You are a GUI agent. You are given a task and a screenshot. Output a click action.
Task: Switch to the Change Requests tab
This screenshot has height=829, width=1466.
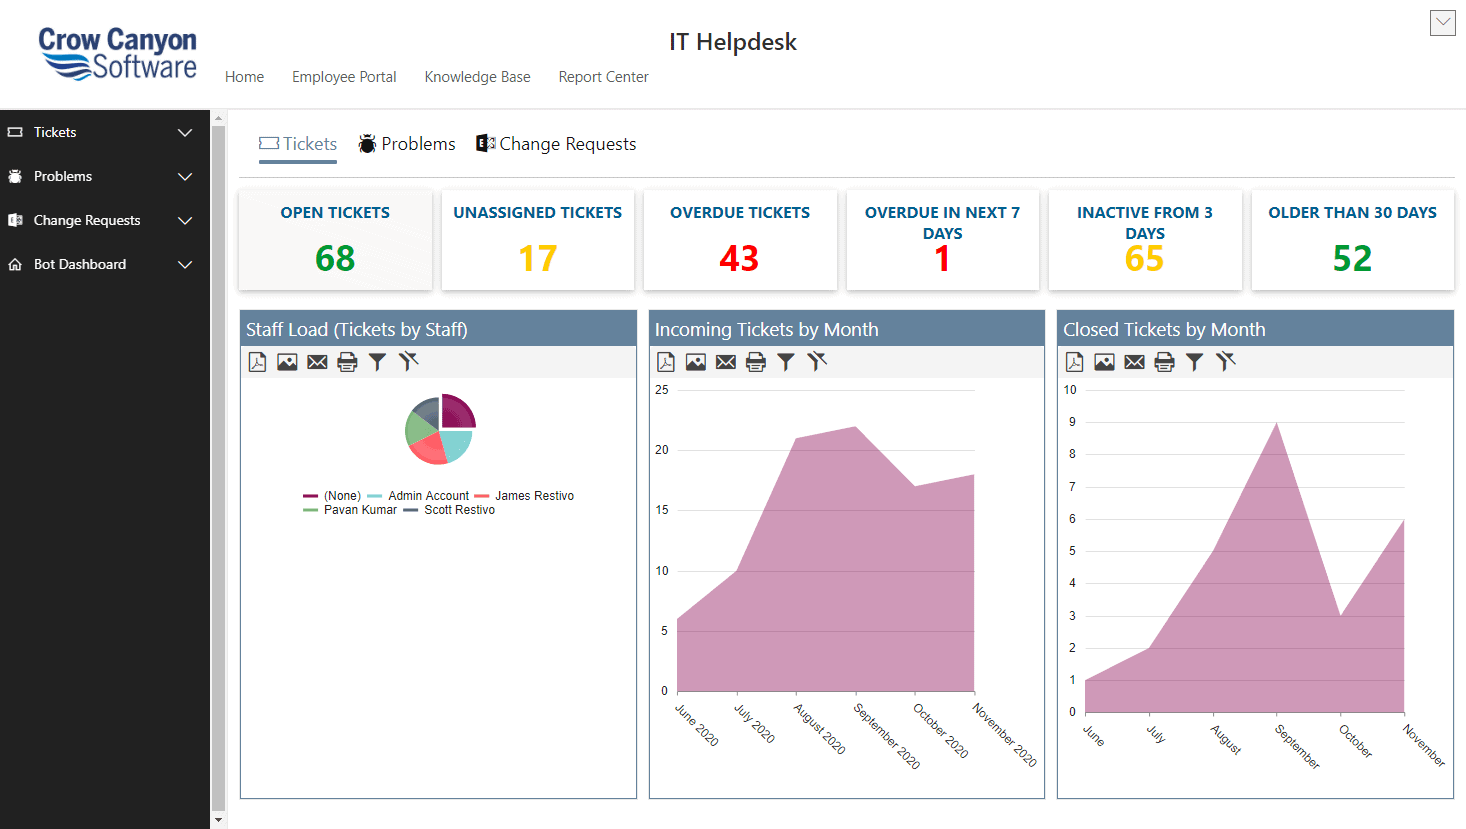coord(556,144)
